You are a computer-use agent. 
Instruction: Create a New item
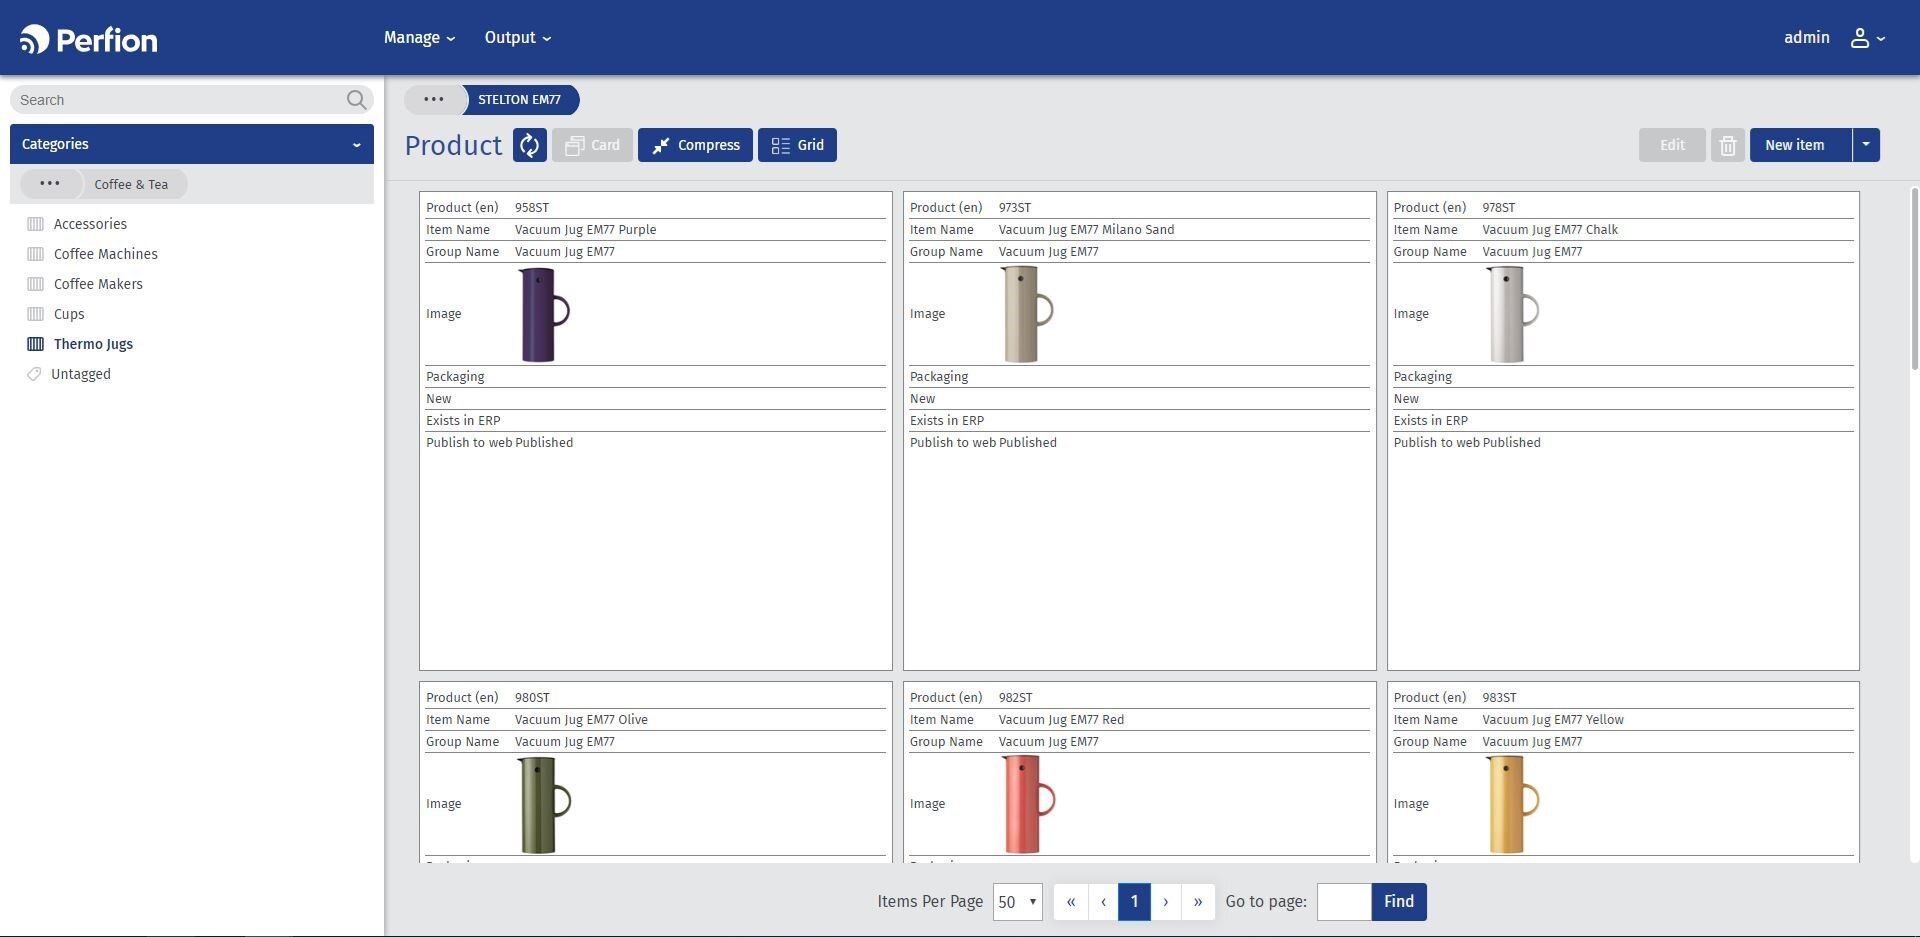click(x=1800, y=145)
